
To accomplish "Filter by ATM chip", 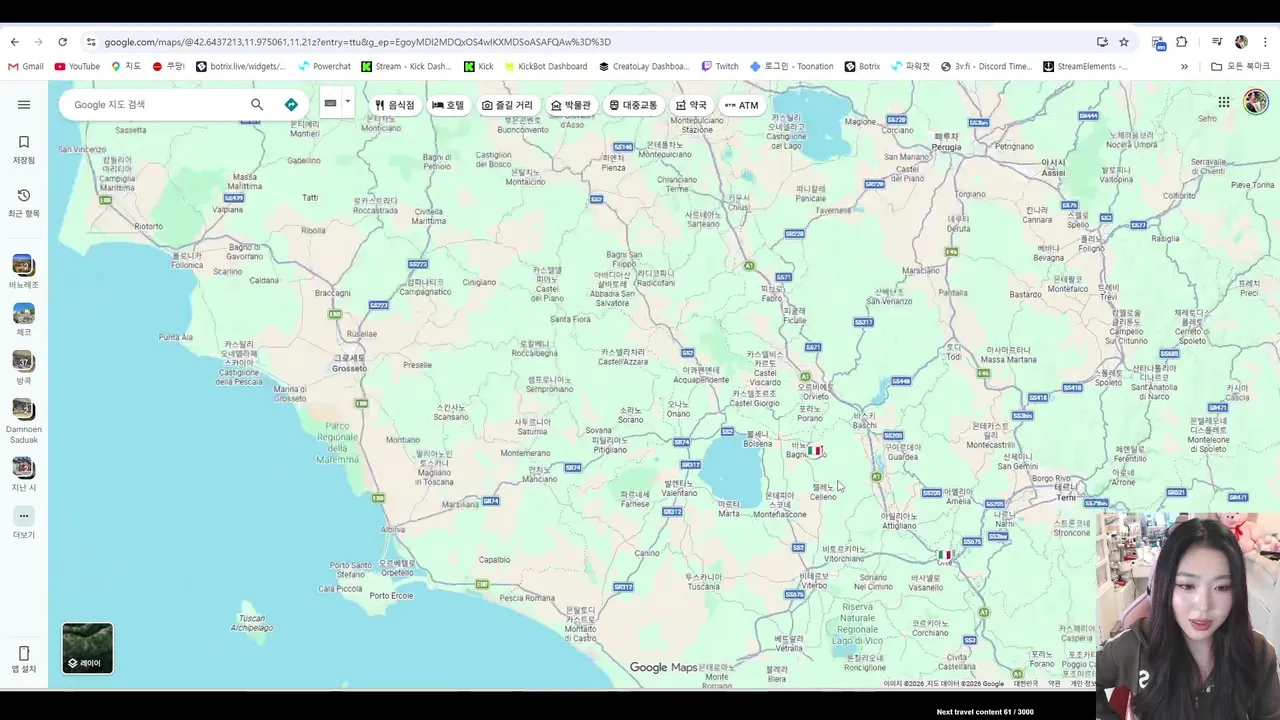I will click(x=742, y=105).
